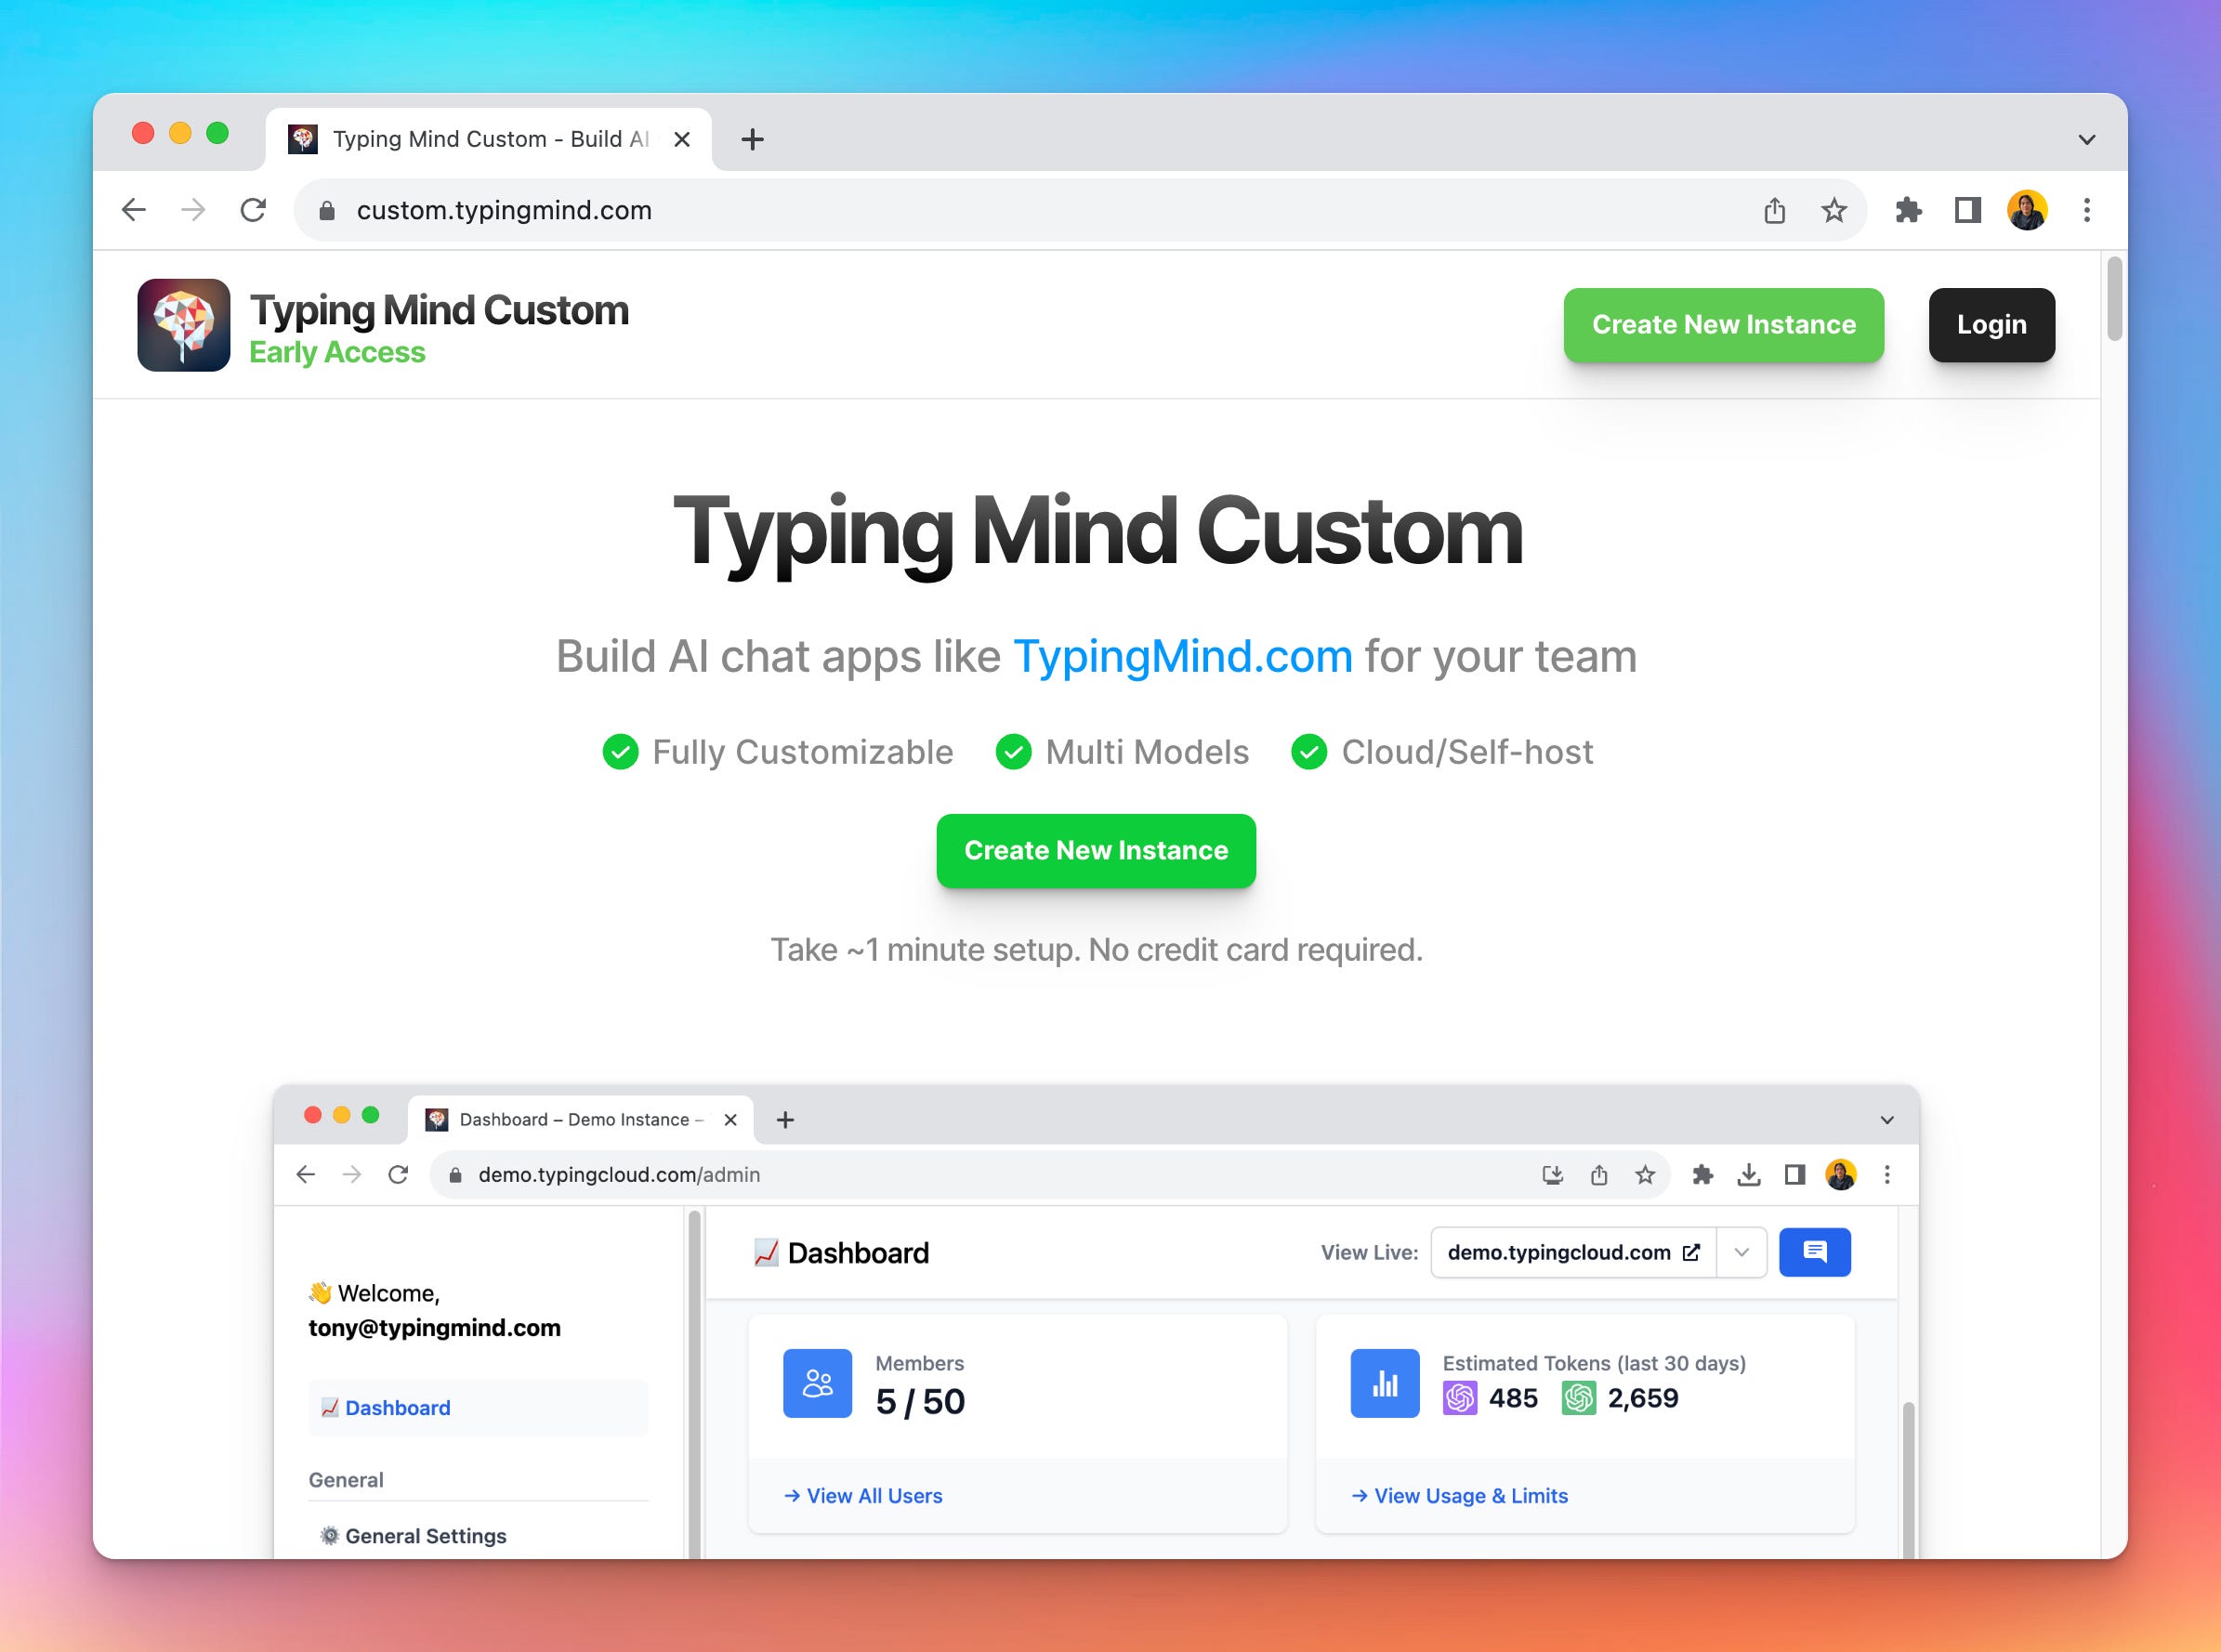The width and height of the screenshot is (2221, 1652).
Task: Click the install app icon in demo address bar
Action: pyautogui.click(x=1552, y=1174)
